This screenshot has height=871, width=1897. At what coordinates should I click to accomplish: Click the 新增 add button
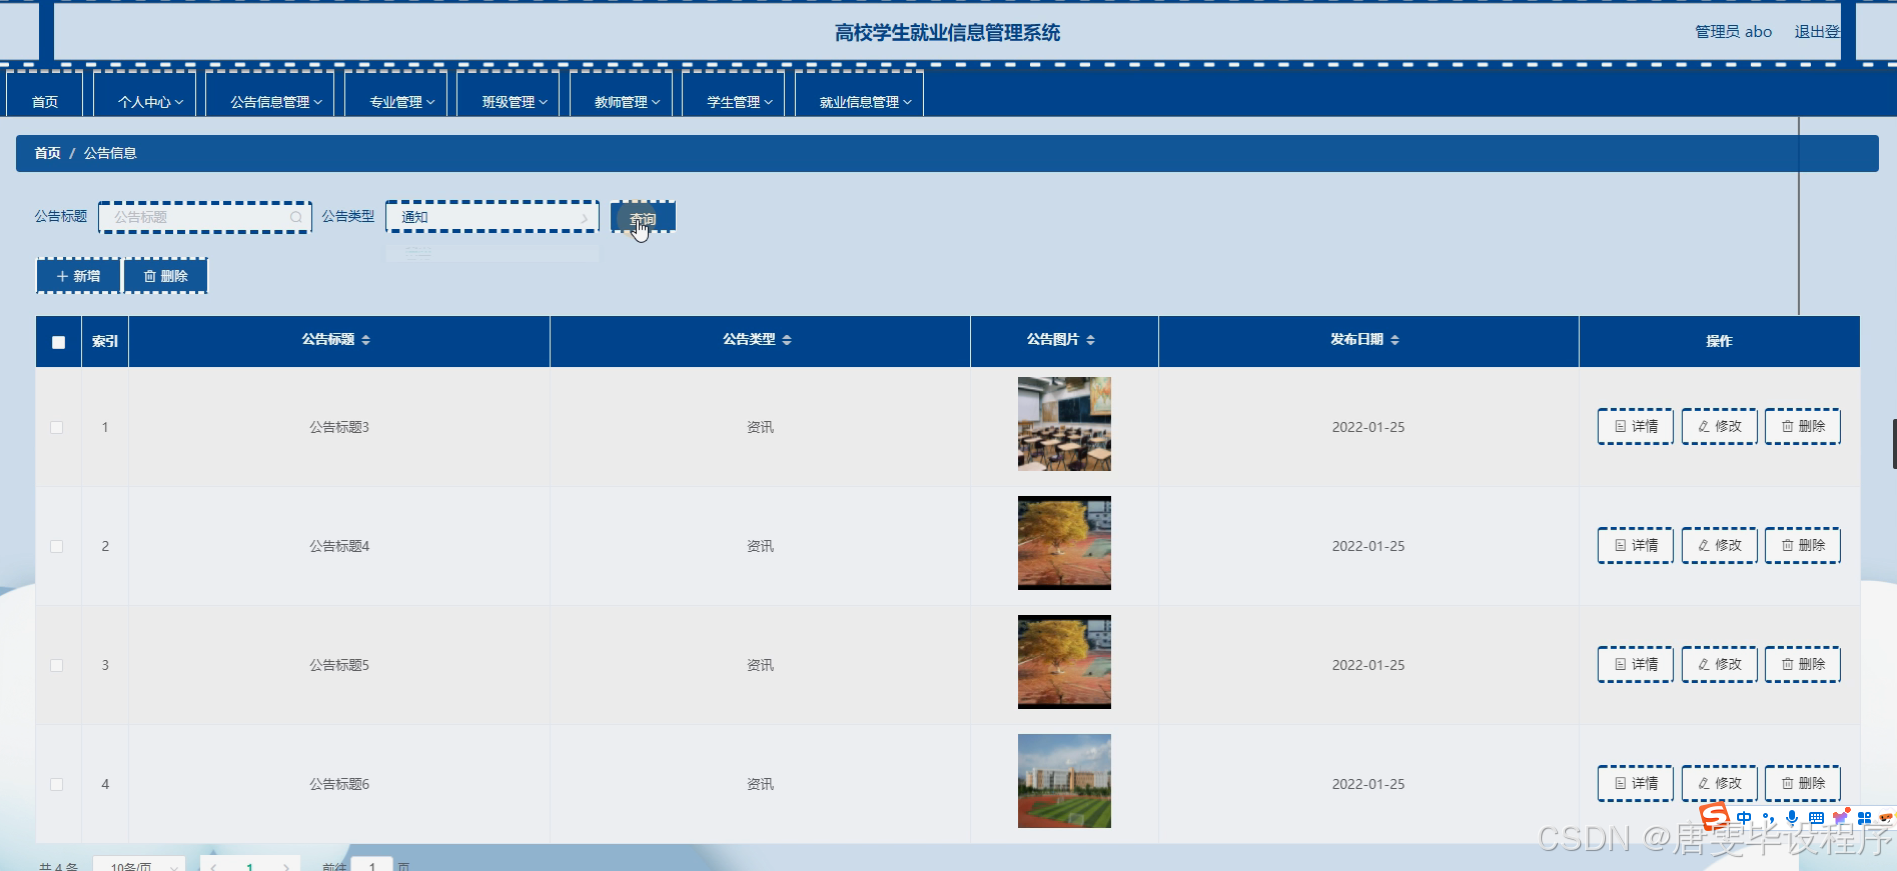coord(78,276)
